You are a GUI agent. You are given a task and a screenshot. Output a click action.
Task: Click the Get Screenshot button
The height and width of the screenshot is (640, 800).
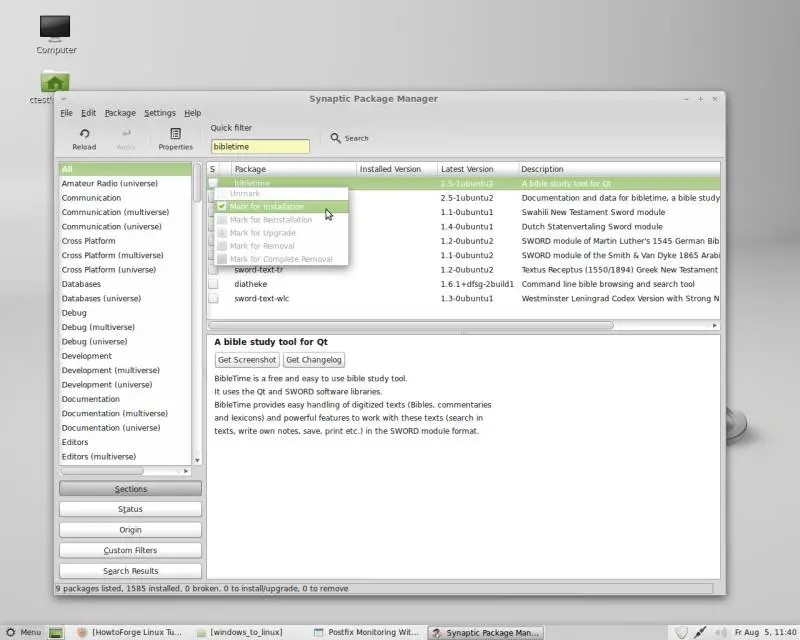(247, 360)
